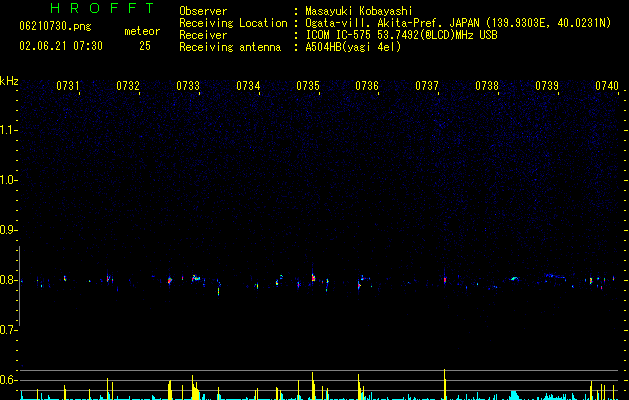The height and width of the screenshot is (400, 629).
Task: Click the kHz axis unit label
Action: [x=9, y=81]
